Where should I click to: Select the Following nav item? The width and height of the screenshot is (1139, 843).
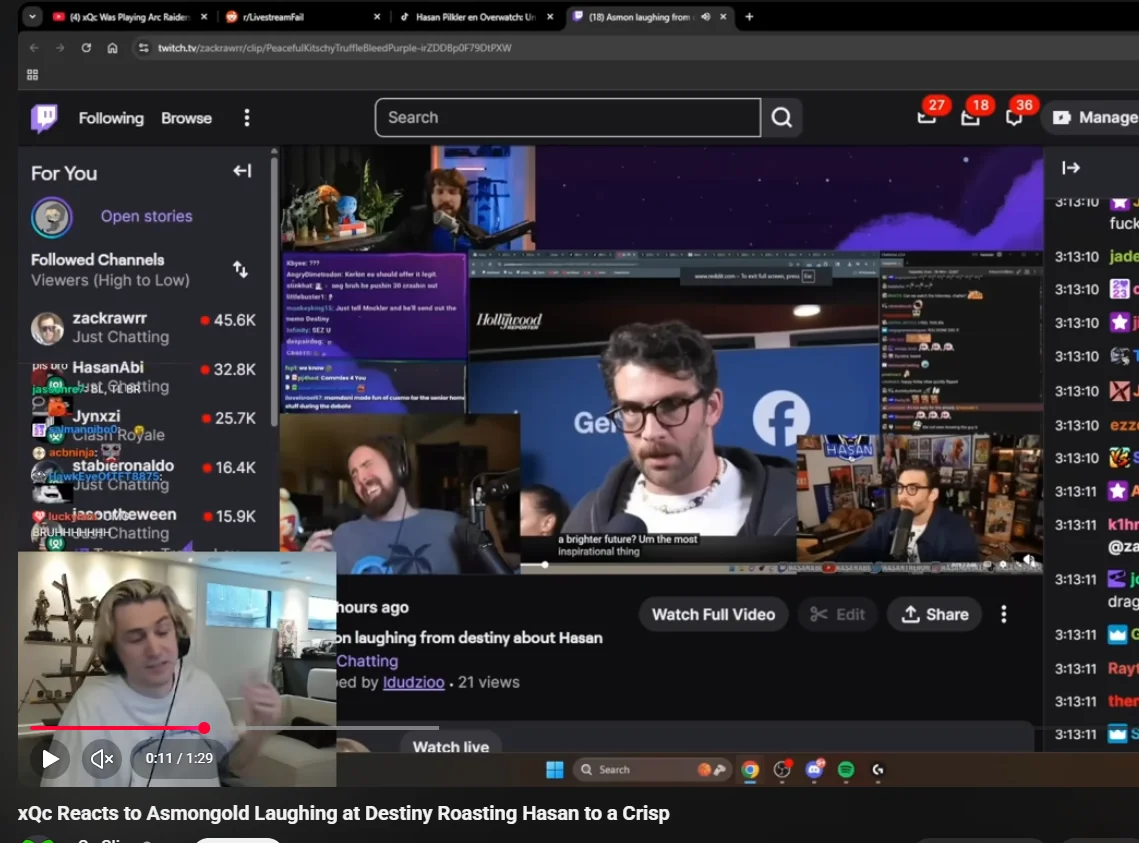[111, 118]
